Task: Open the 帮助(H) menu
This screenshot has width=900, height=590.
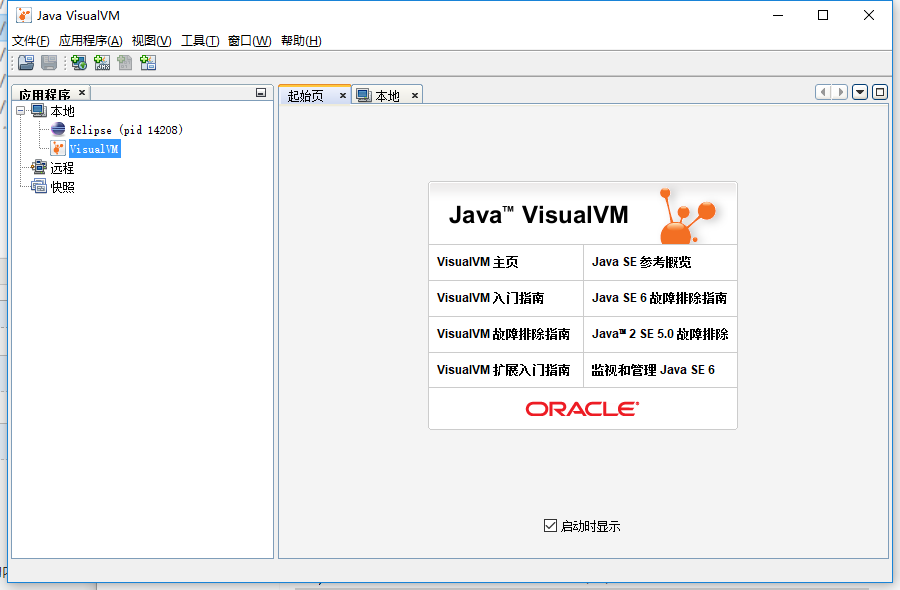Action: pos(301,41)
